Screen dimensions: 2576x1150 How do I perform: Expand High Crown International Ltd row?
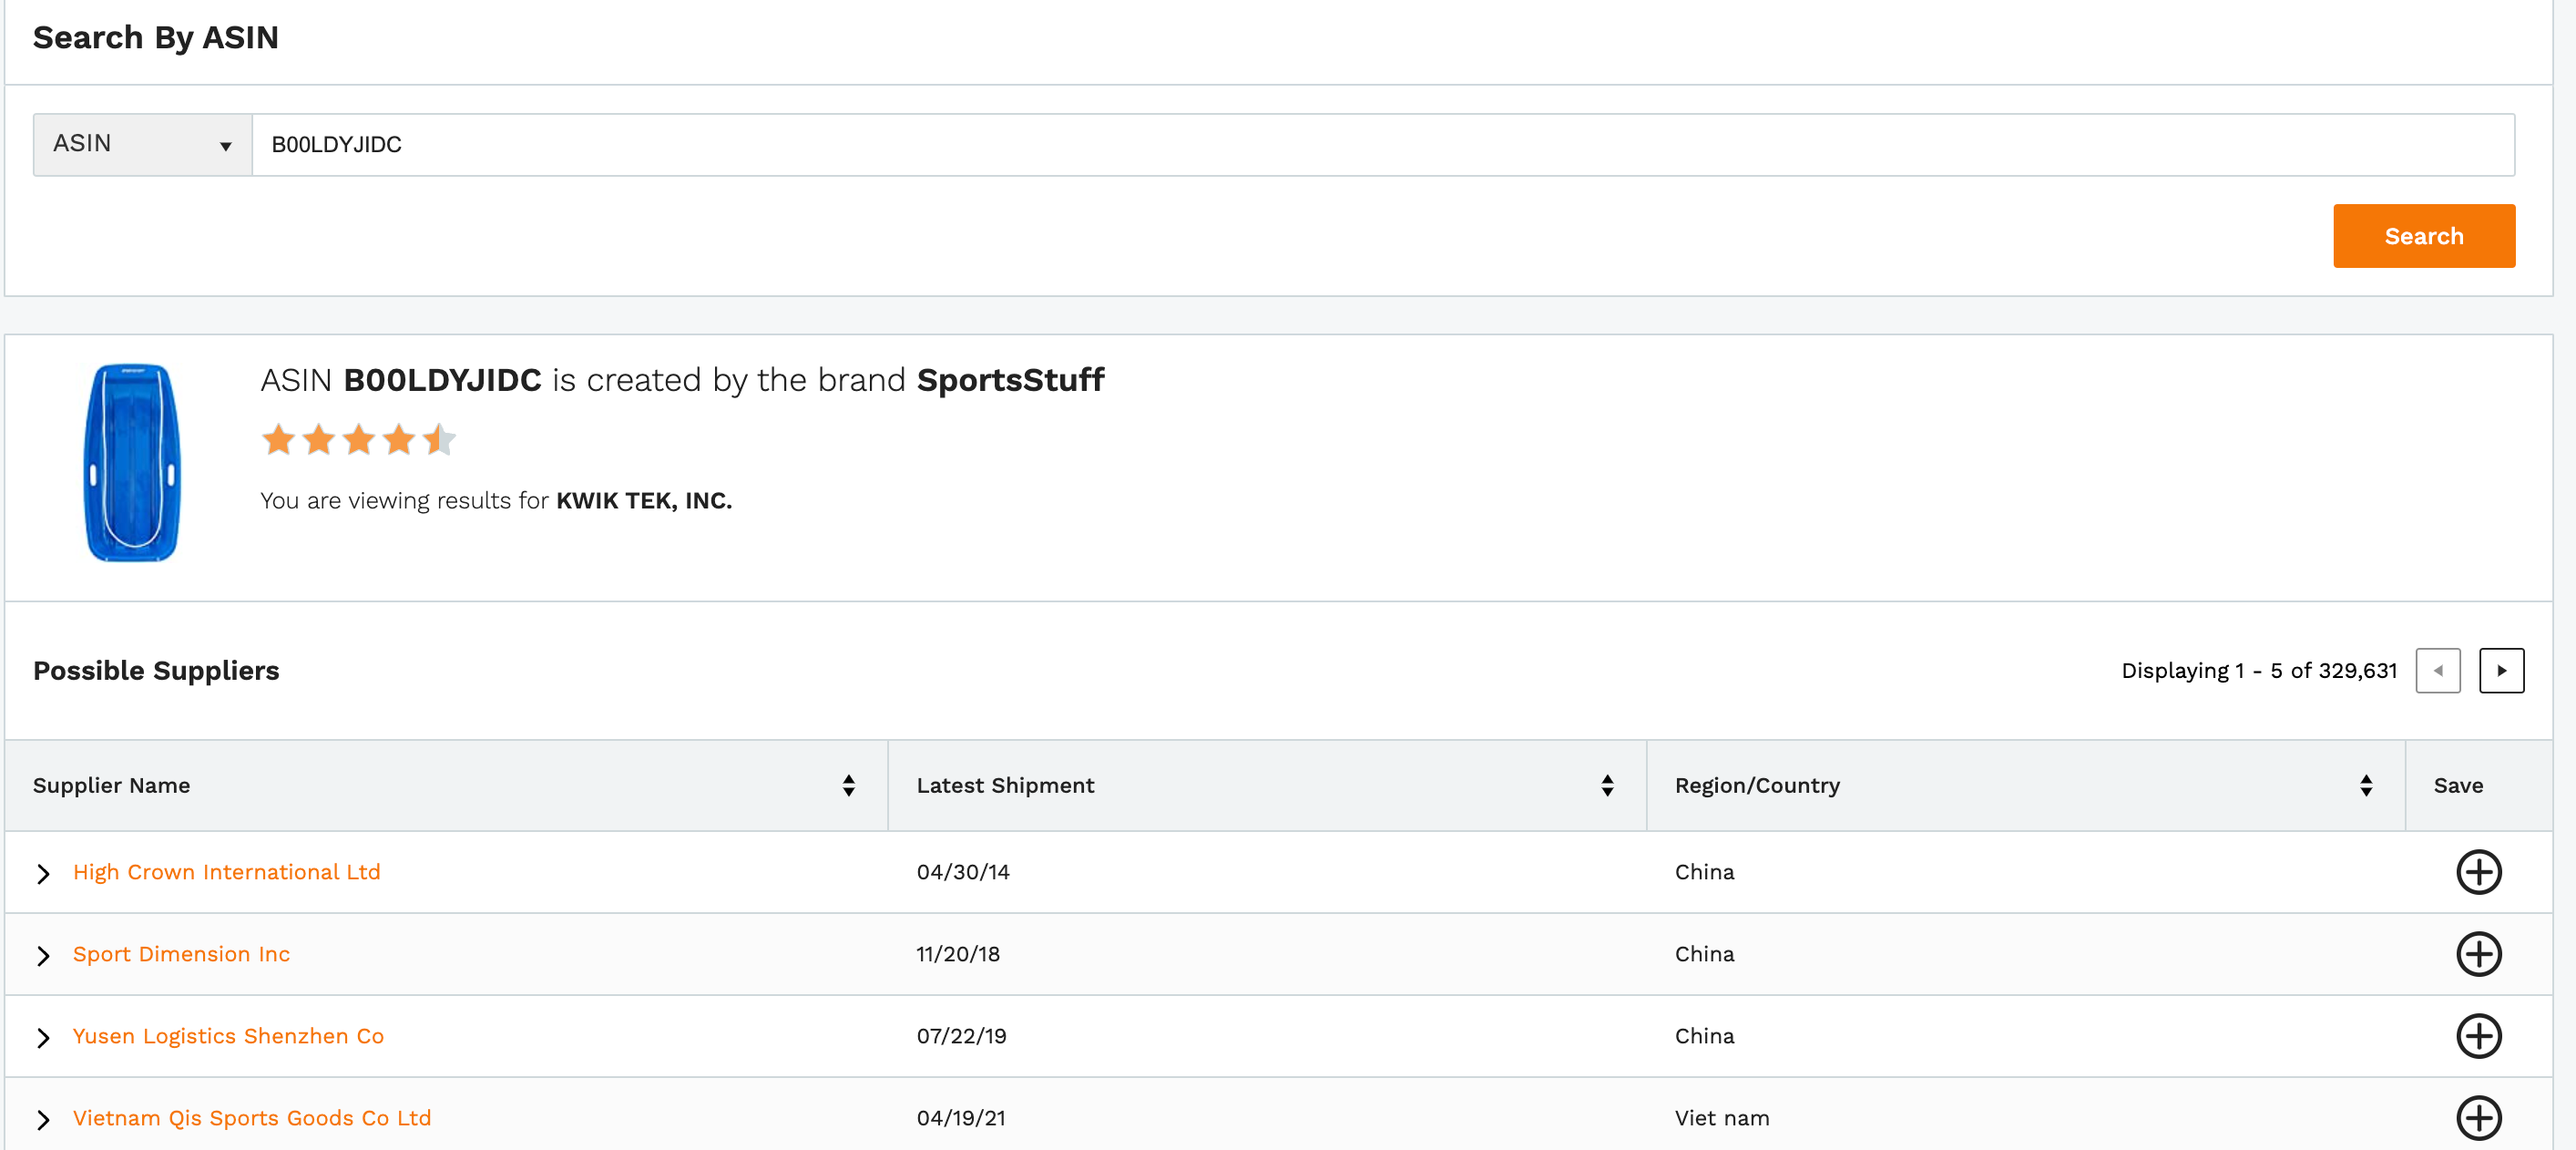43,874
